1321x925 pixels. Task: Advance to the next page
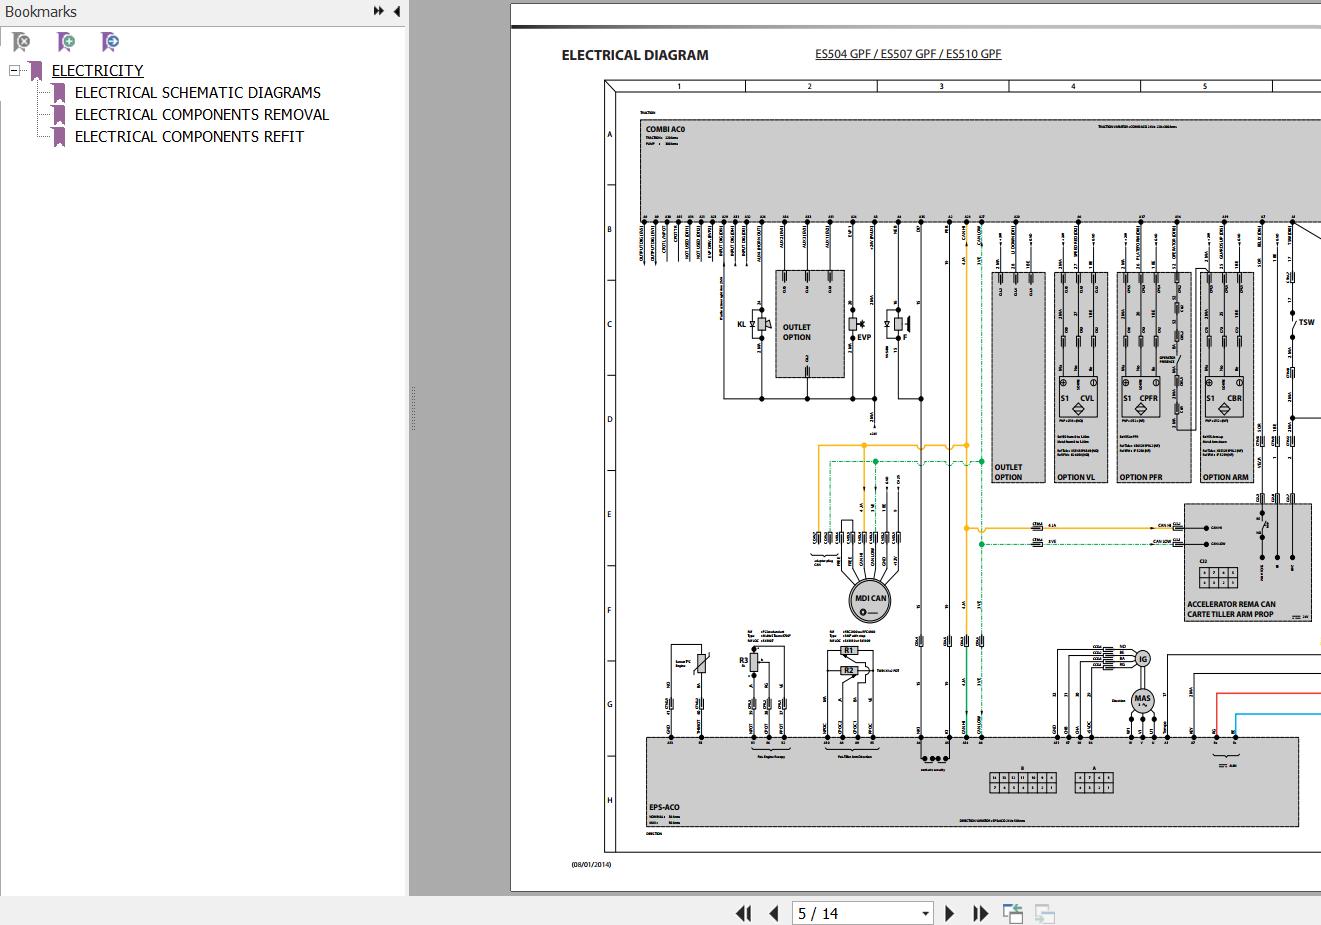(950, 913)
